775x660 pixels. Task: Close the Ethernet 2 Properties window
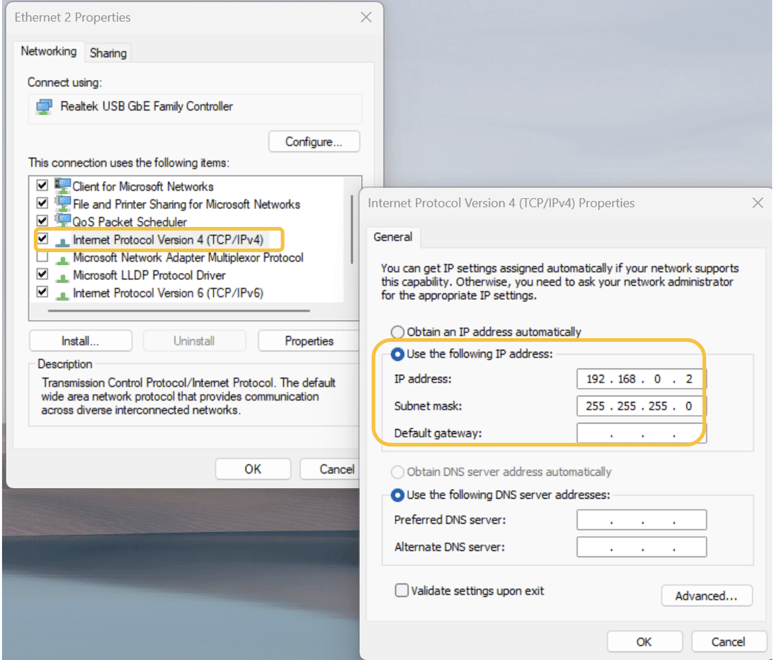tap(366, 17)
